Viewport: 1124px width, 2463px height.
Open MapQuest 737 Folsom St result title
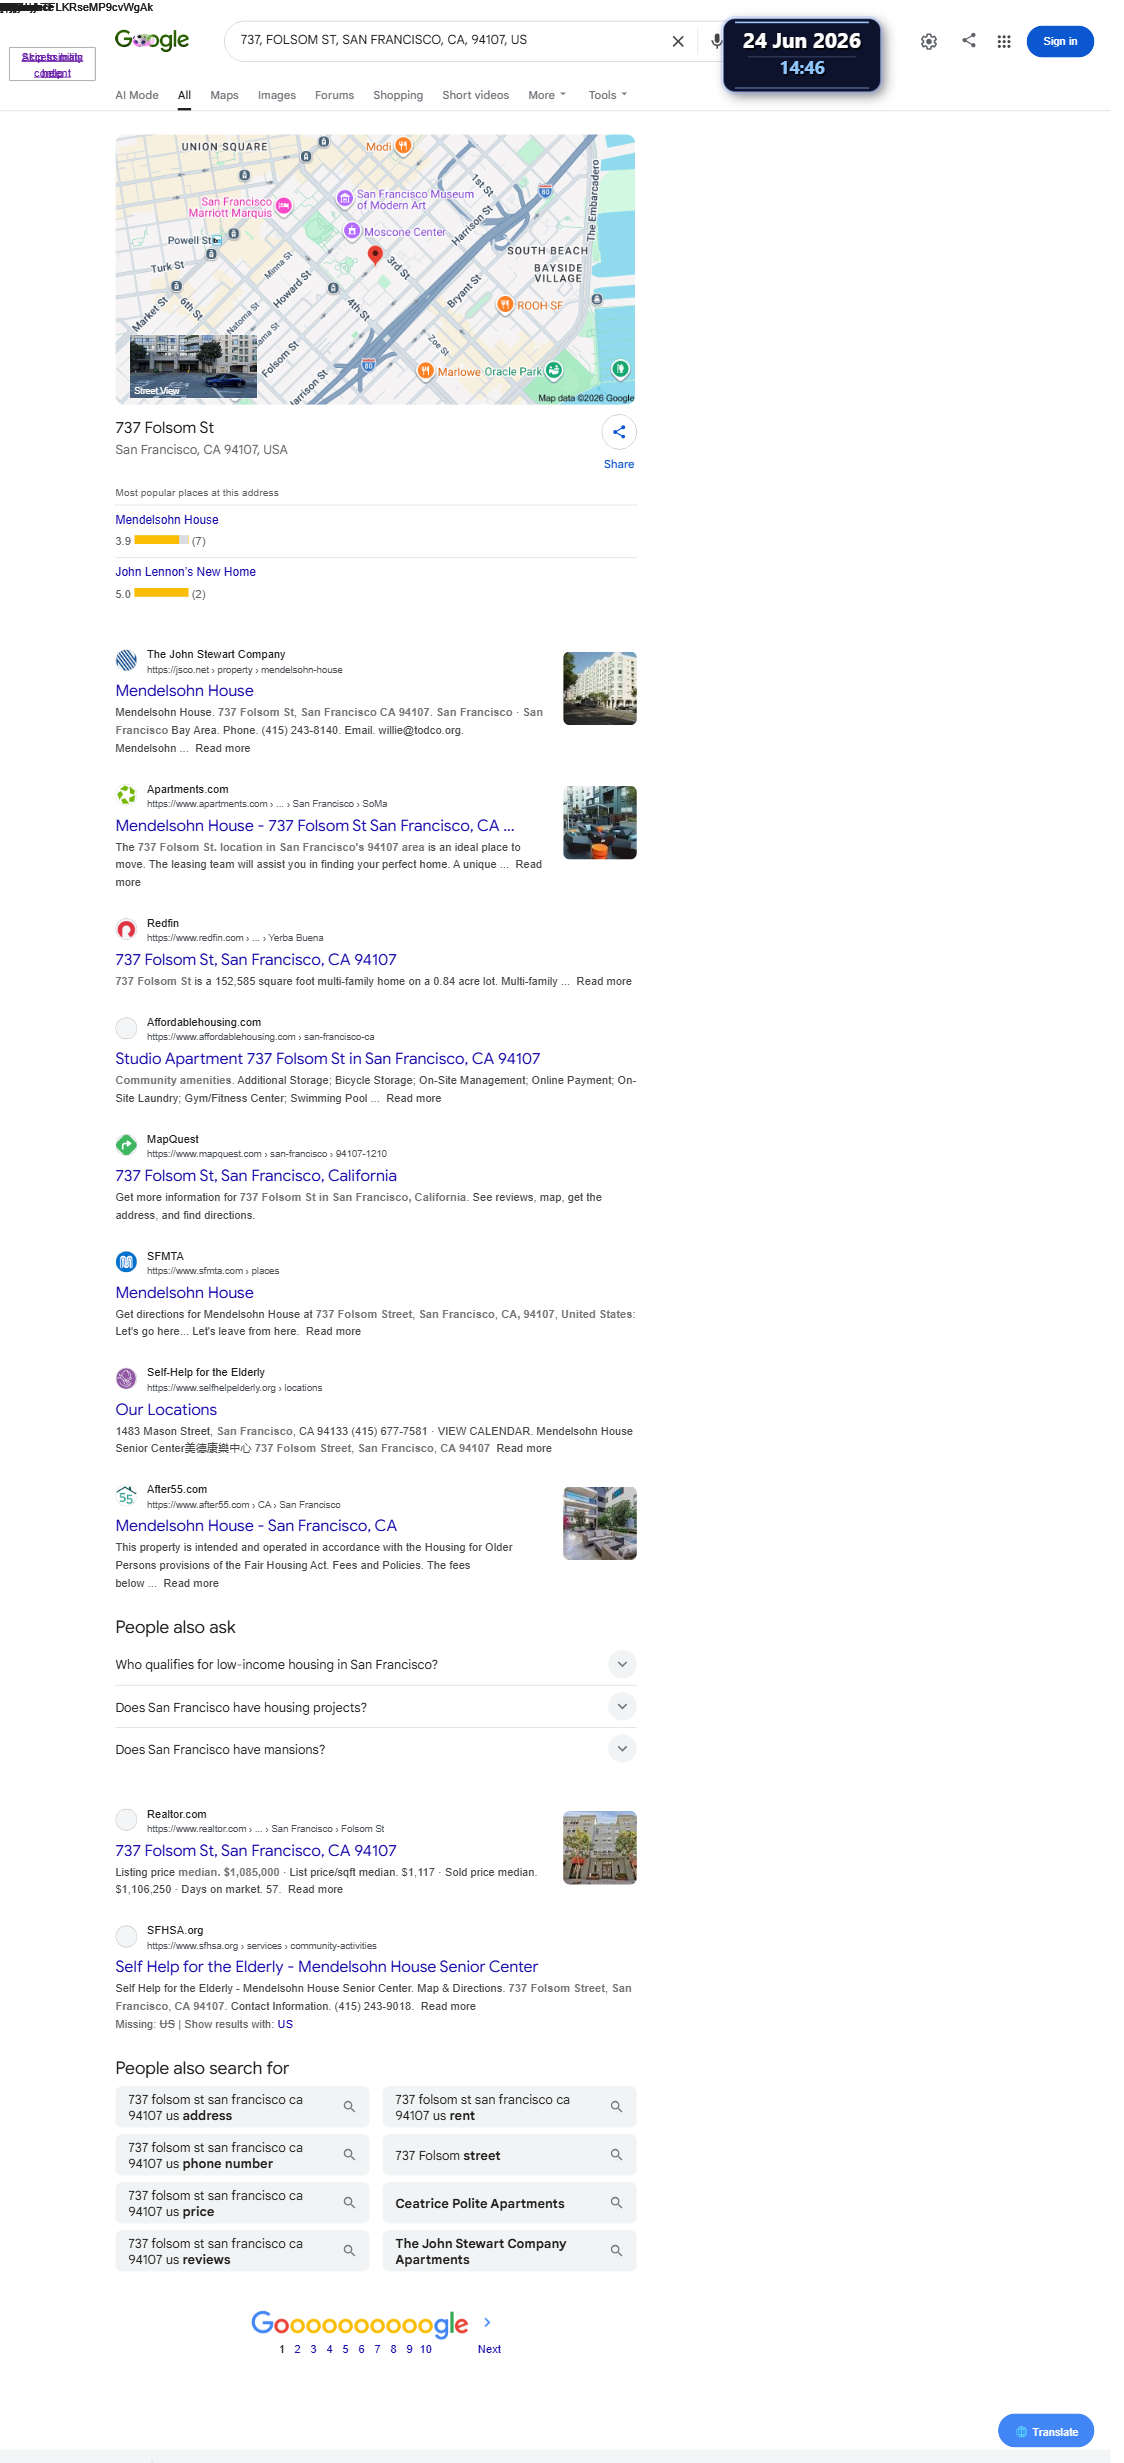click(x=256, y=1176)
